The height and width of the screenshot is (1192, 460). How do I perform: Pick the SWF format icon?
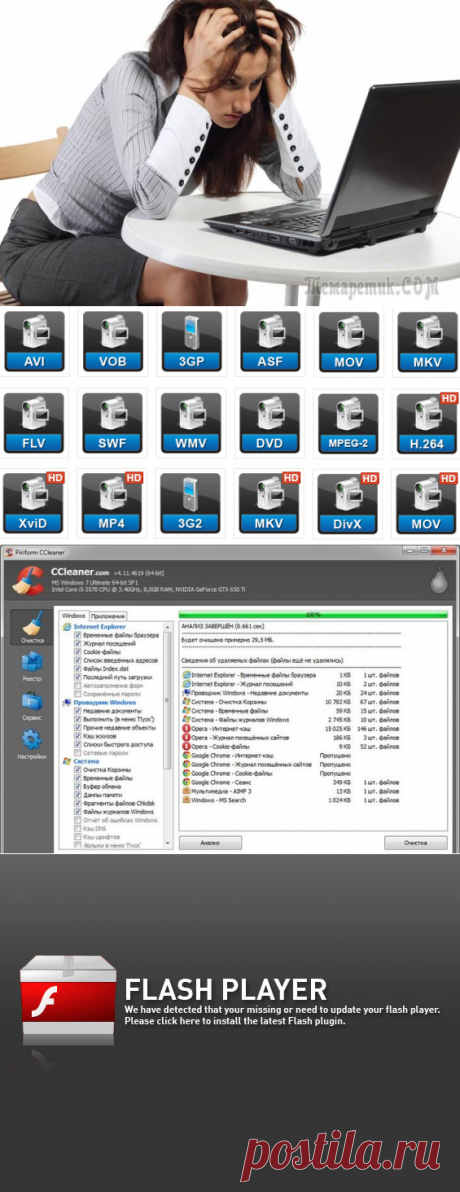(113, 423)
